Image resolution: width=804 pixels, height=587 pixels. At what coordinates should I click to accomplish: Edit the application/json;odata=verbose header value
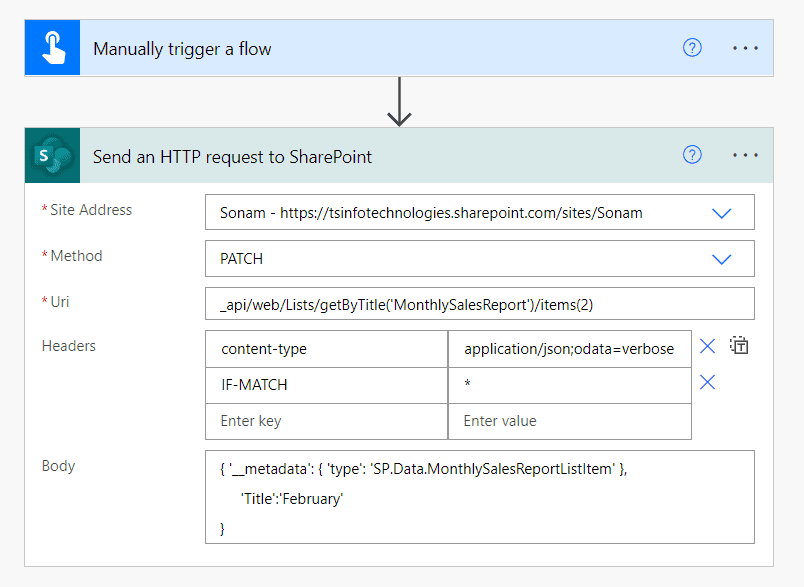tap(570, 349)
